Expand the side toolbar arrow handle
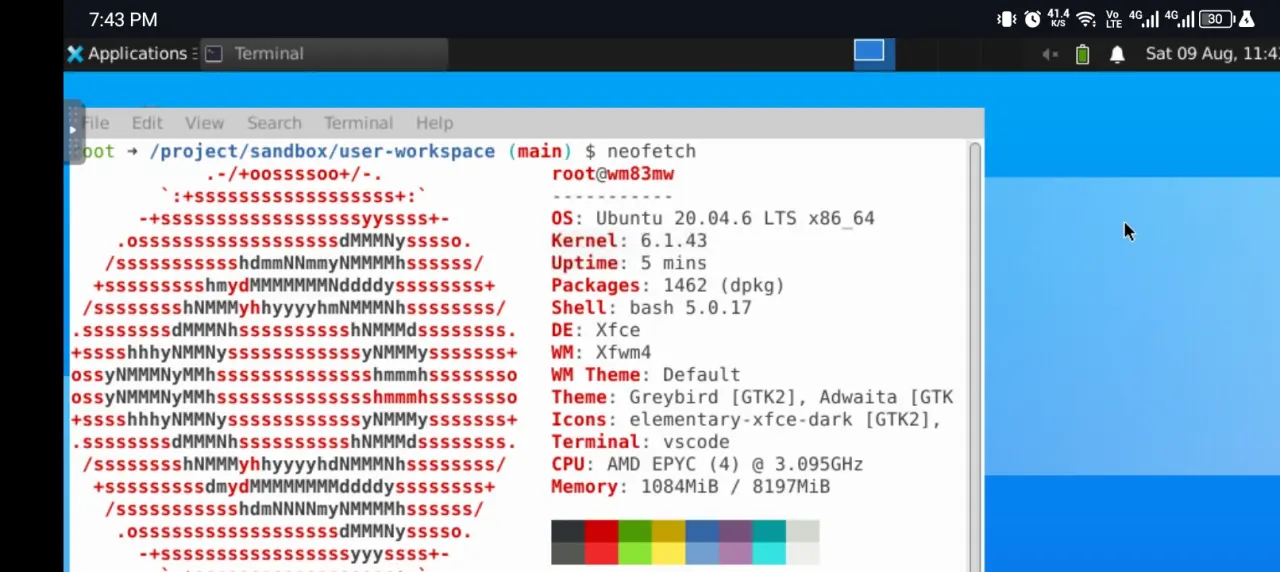 coord(73,130)
